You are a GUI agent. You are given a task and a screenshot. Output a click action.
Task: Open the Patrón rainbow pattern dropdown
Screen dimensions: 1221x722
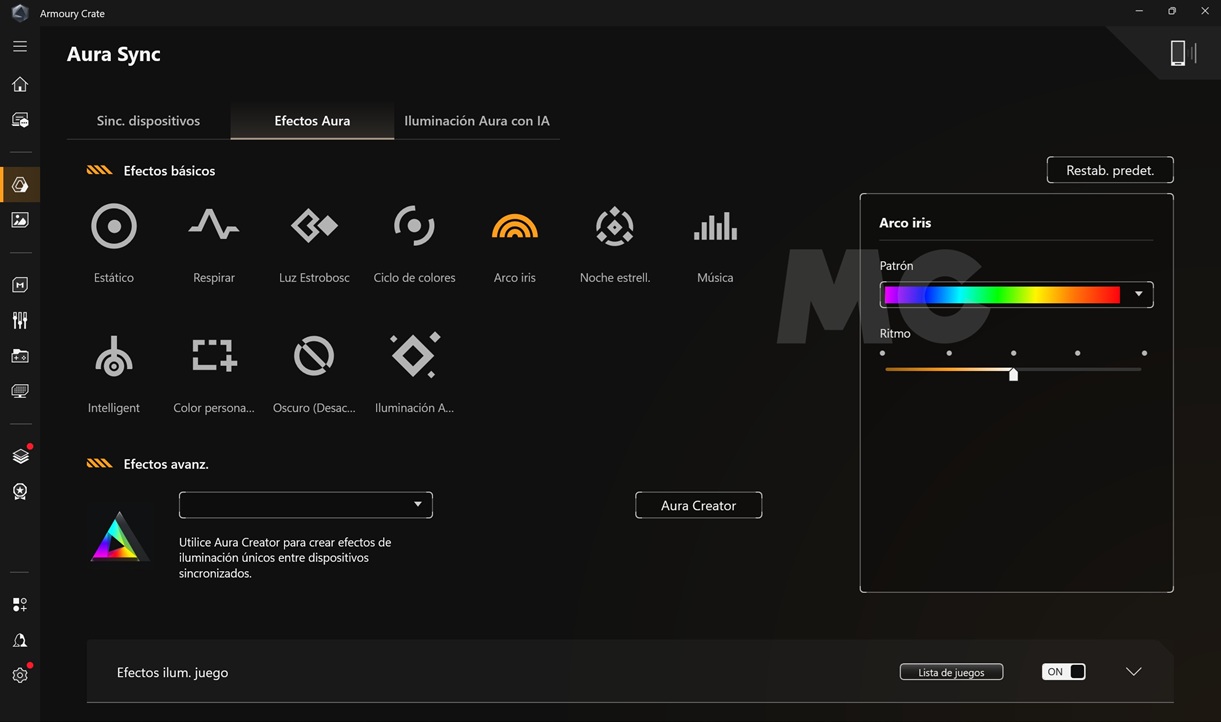coord(1138,294)
